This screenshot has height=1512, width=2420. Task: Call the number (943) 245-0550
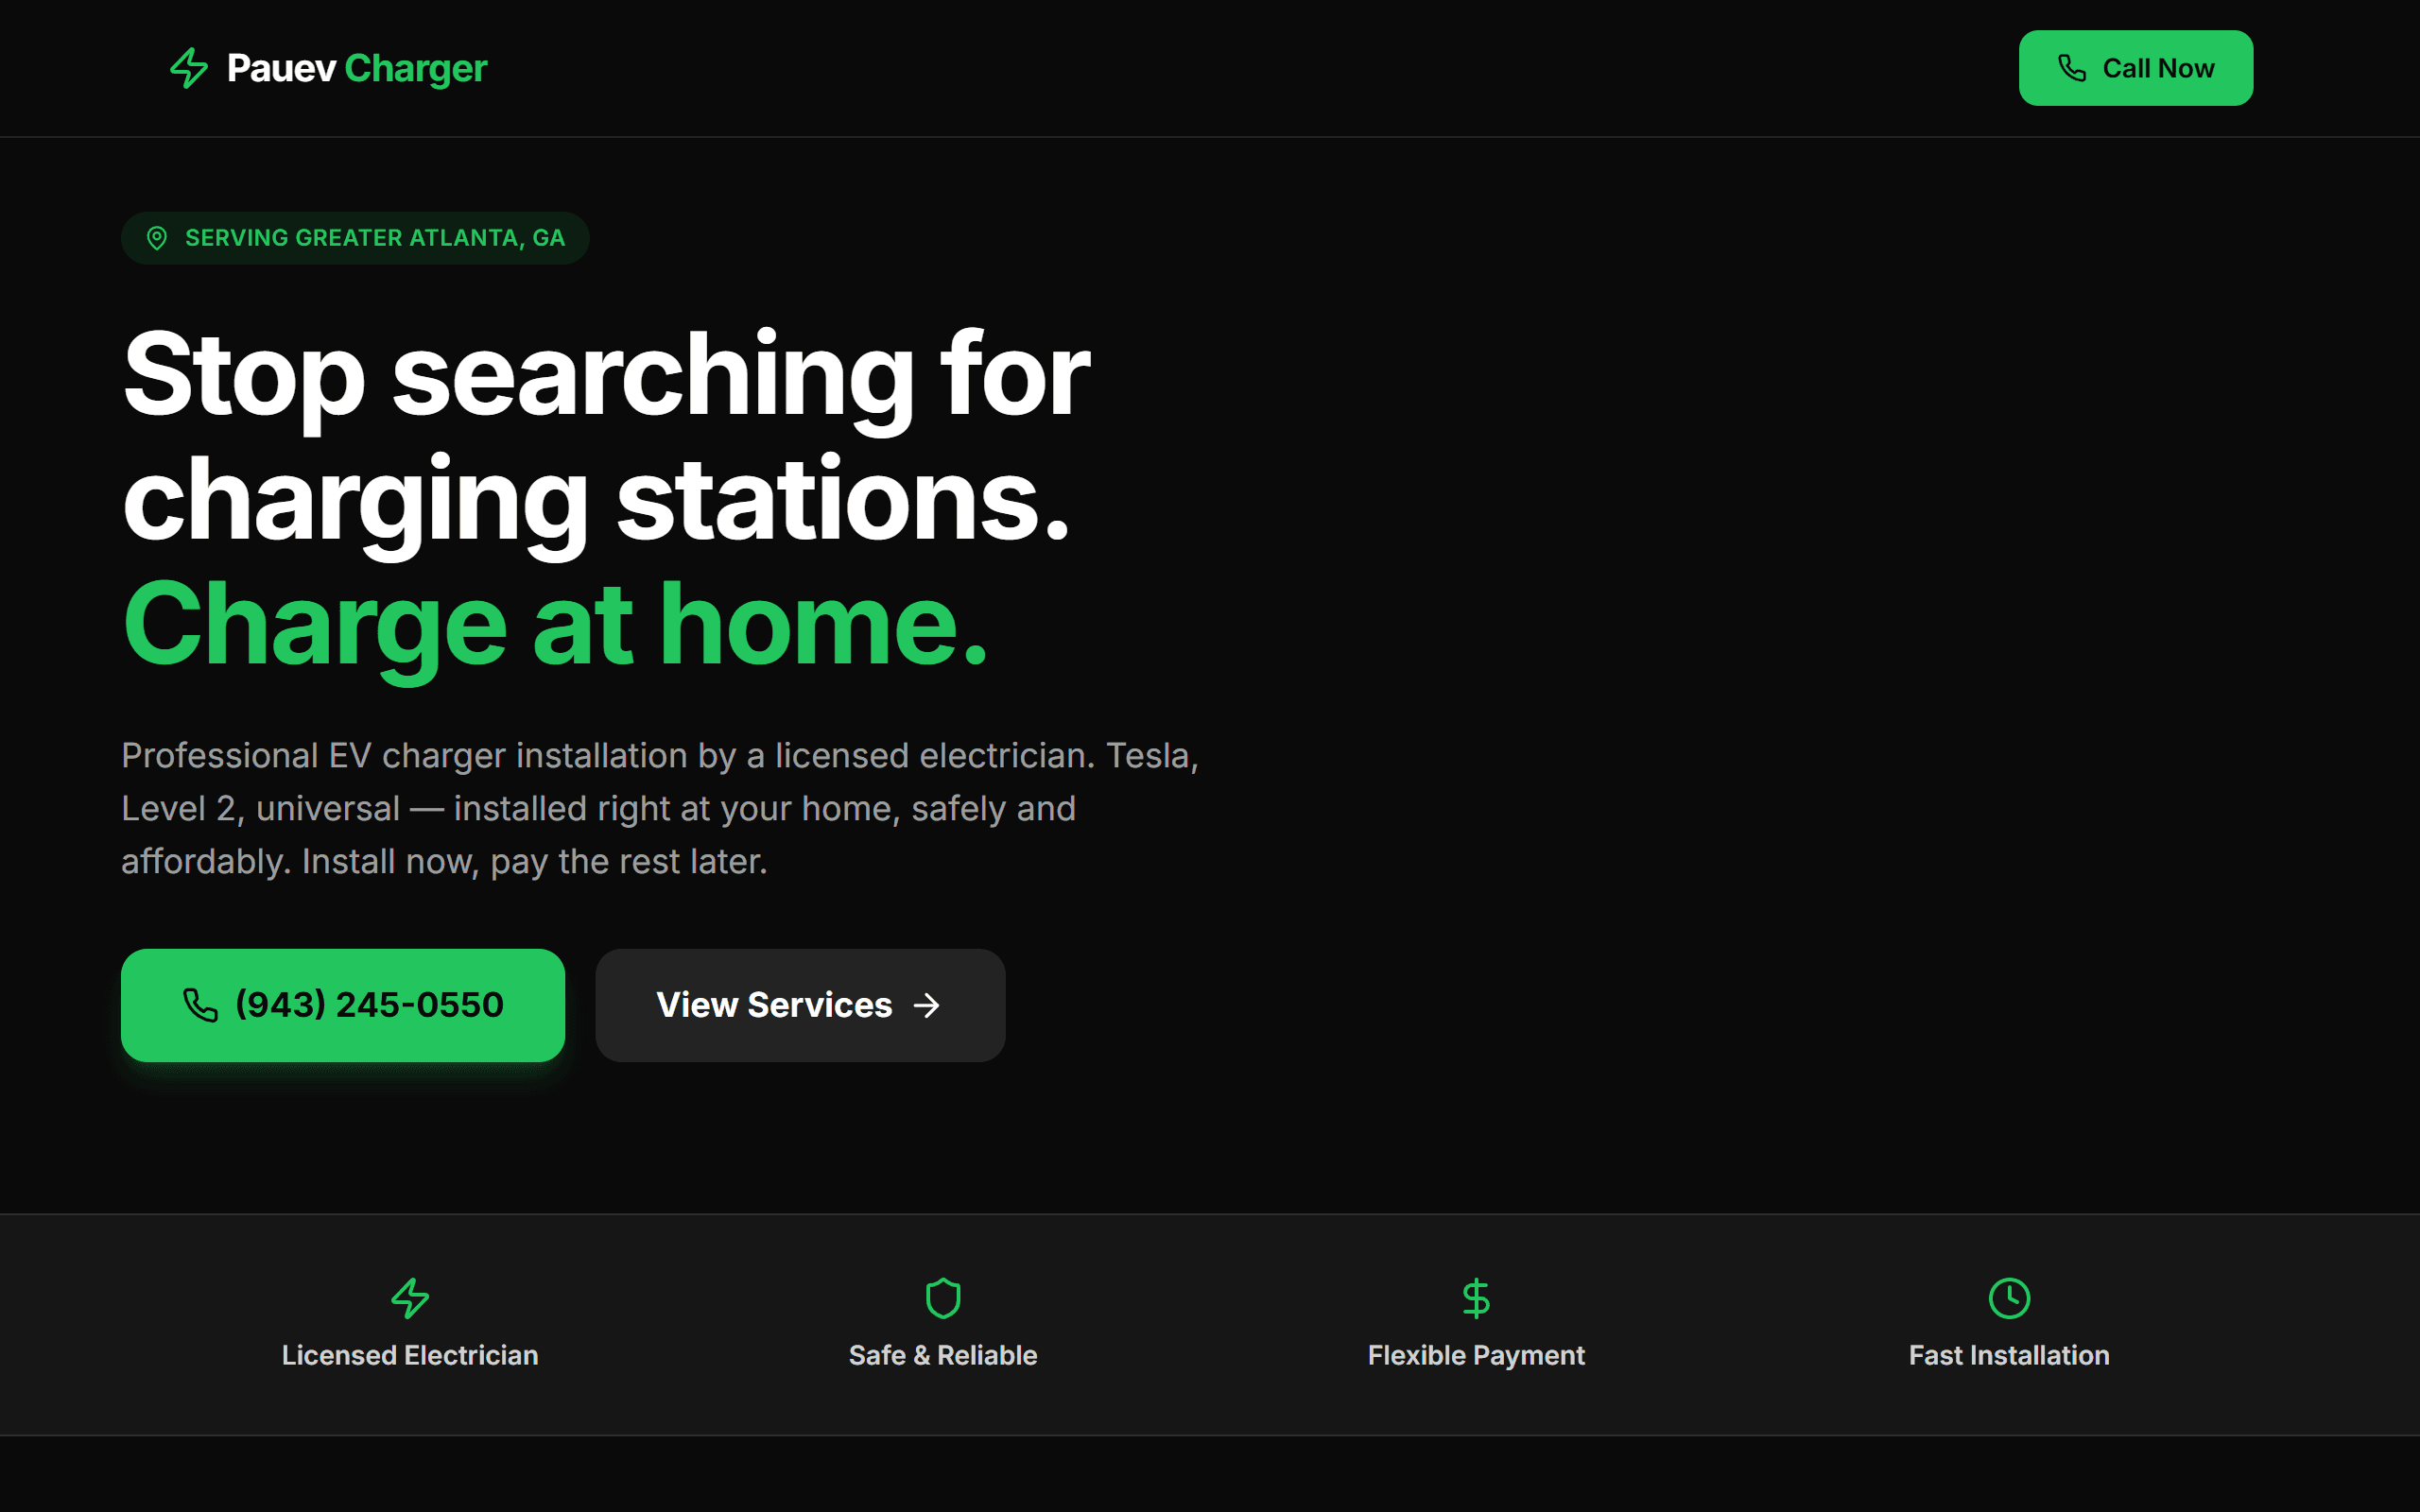click(343, 1005)
